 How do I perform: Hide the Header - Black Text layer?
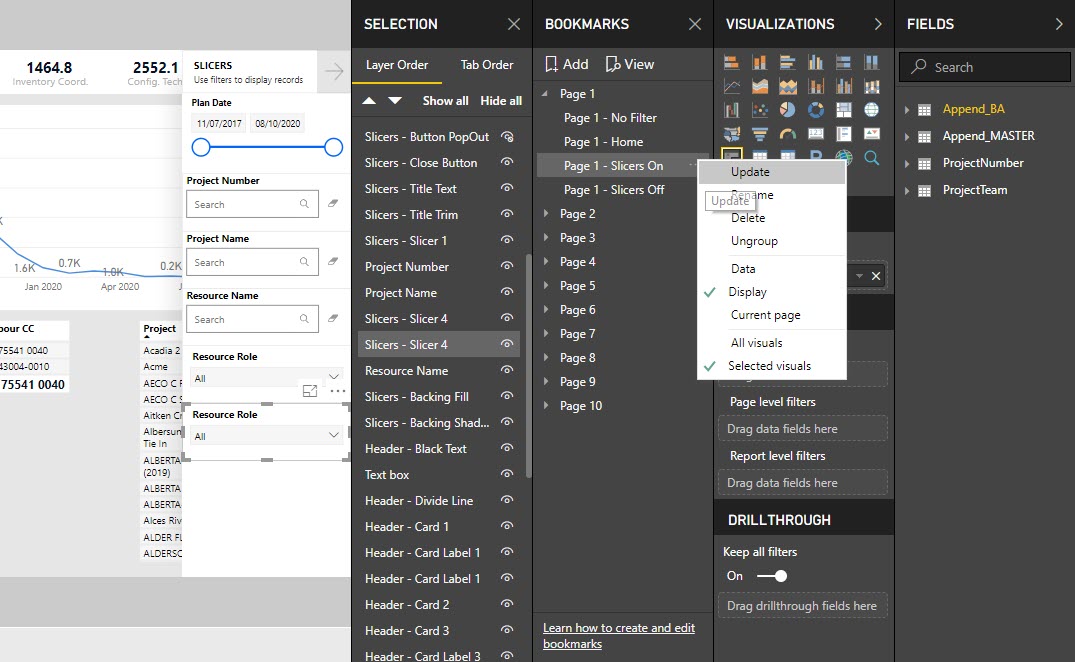click(x=507, y=449)
